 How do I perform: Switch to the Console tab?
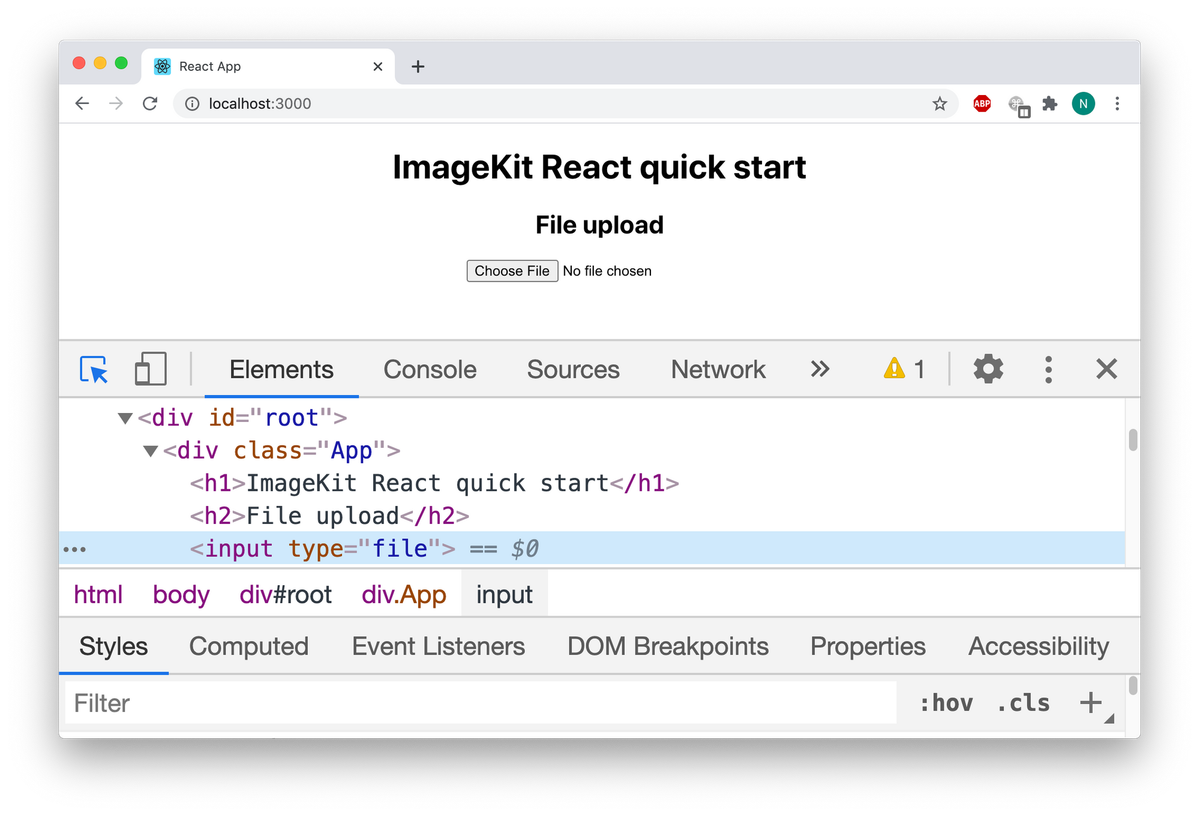click(x=430, y=370)
